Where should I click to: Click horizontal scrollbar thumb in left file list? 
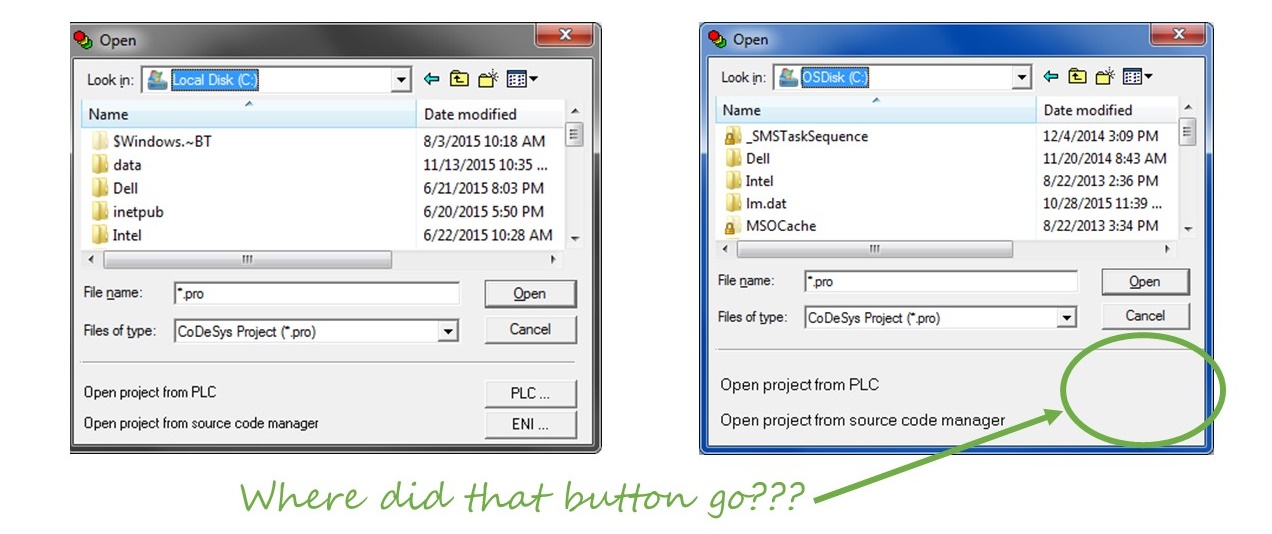tap(247, 259)
